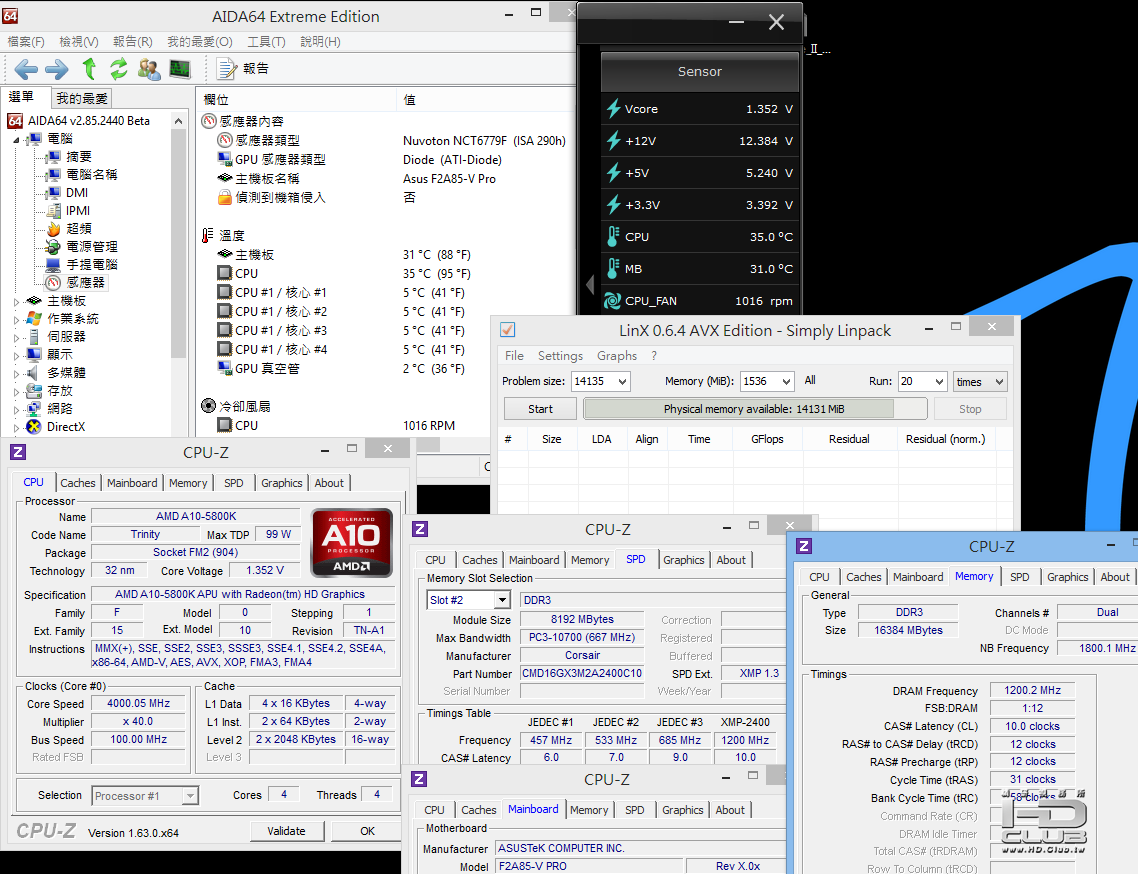1138x874 pixels.
Task: Click the left arrow on Sensor panel
Action: (589, 285)
